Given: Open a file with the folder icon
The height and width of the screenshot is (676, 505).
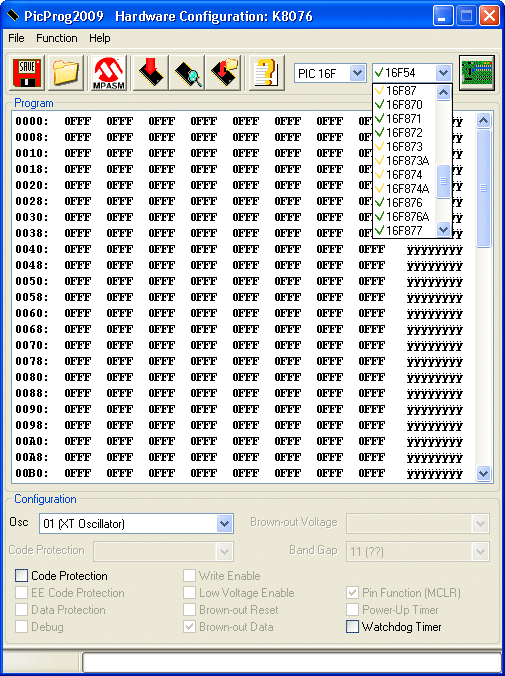Looking at the screenshot, I should coord(66,73).
